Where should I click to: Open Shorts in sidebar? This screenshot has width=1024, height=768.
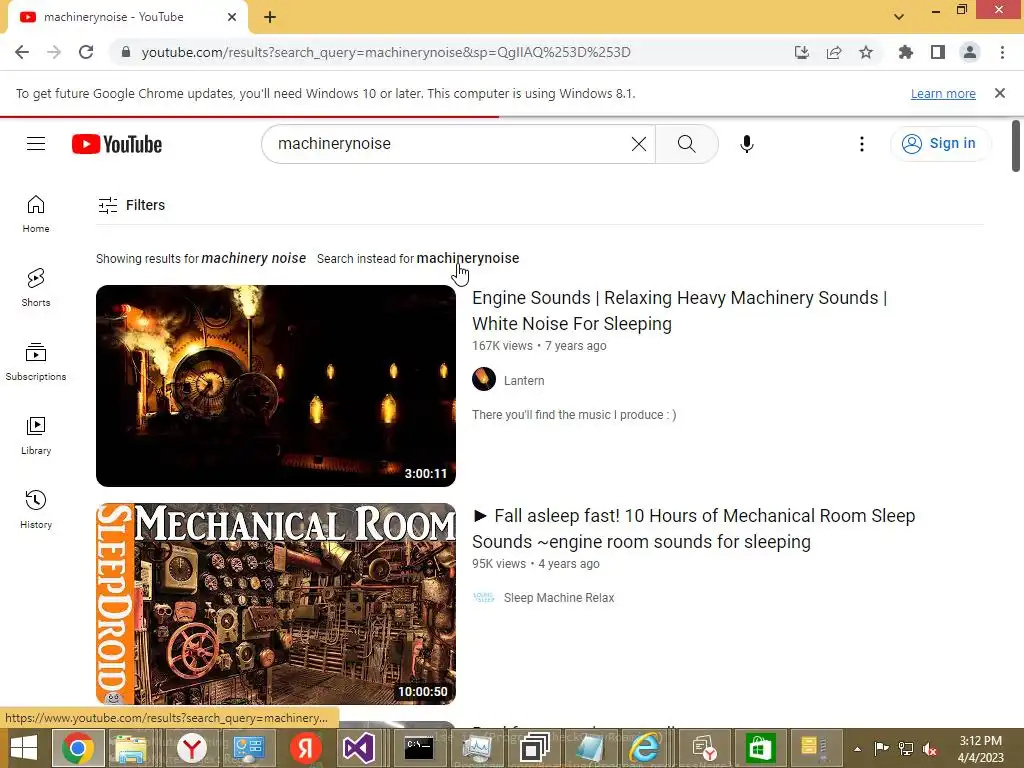click(36, 288)
